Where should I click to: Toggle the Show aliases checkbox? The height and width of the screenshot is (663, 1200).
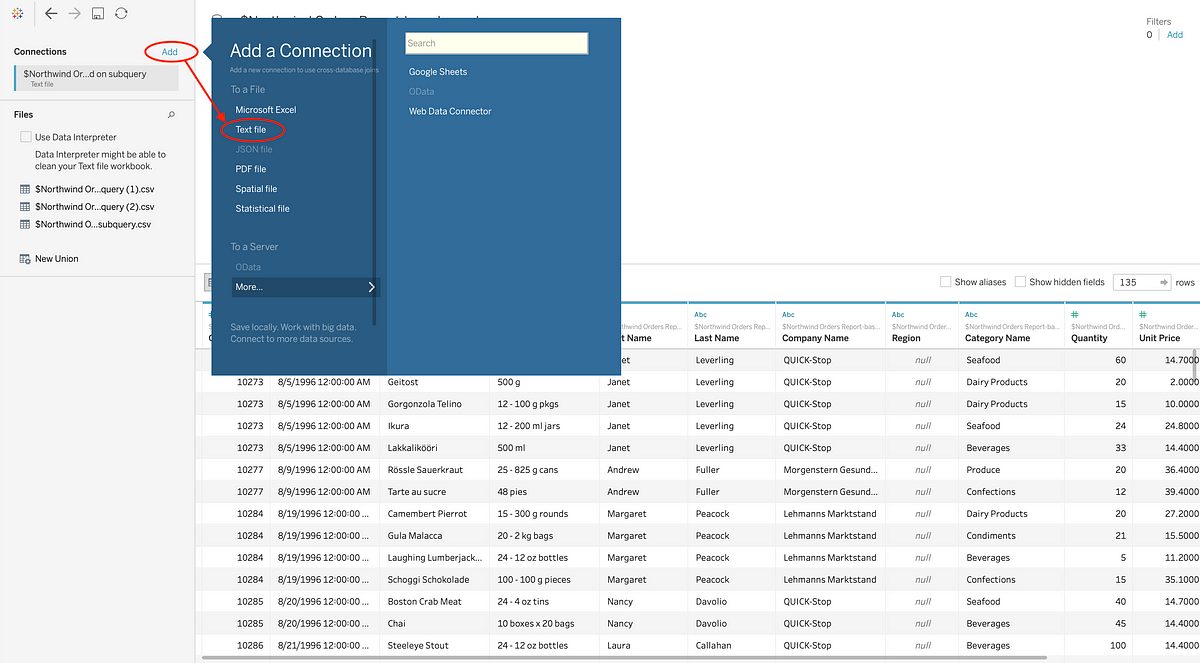point(946,282)
